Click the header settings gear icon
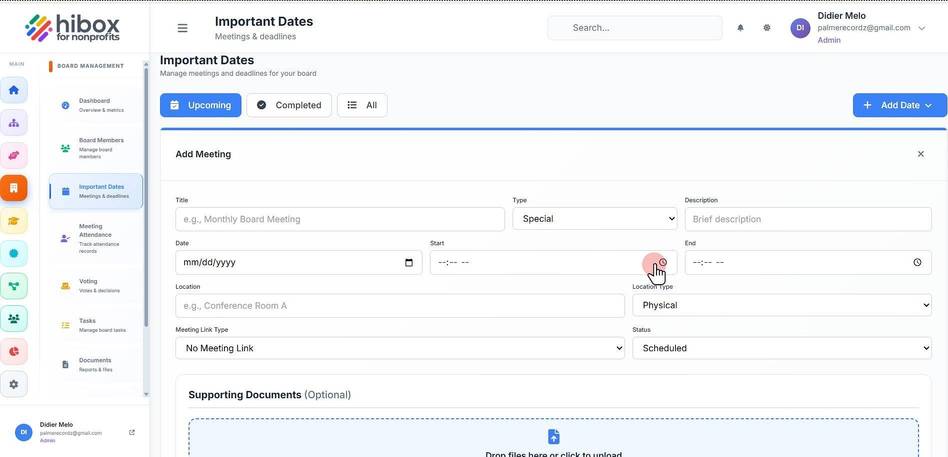The image size is (948, 457). 767,28
